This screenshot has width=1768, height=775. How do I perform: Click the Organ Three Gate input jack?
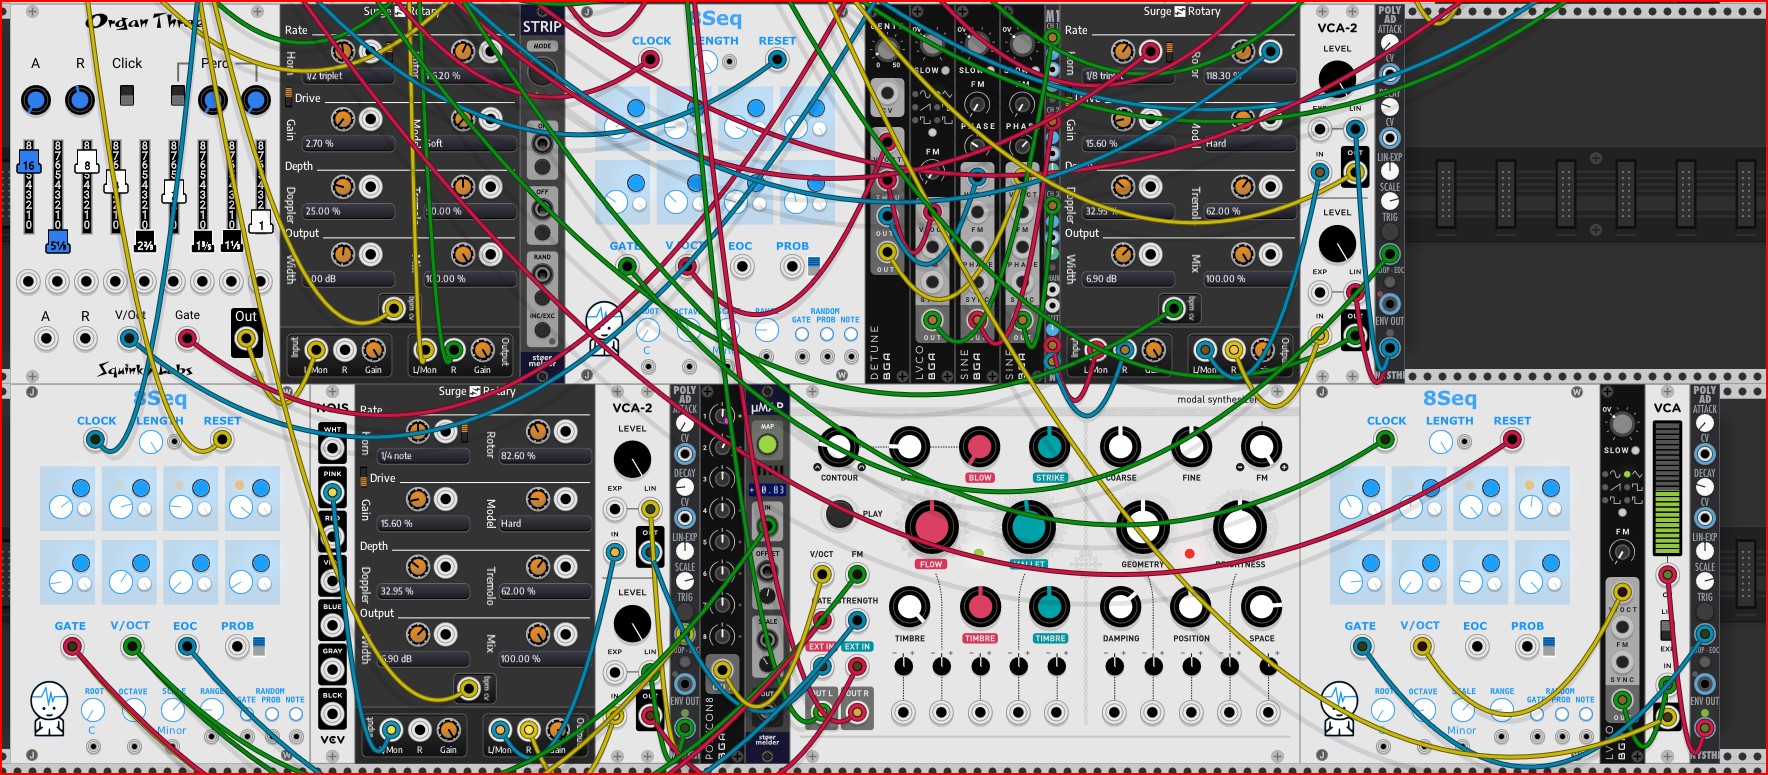pos(187,339)
